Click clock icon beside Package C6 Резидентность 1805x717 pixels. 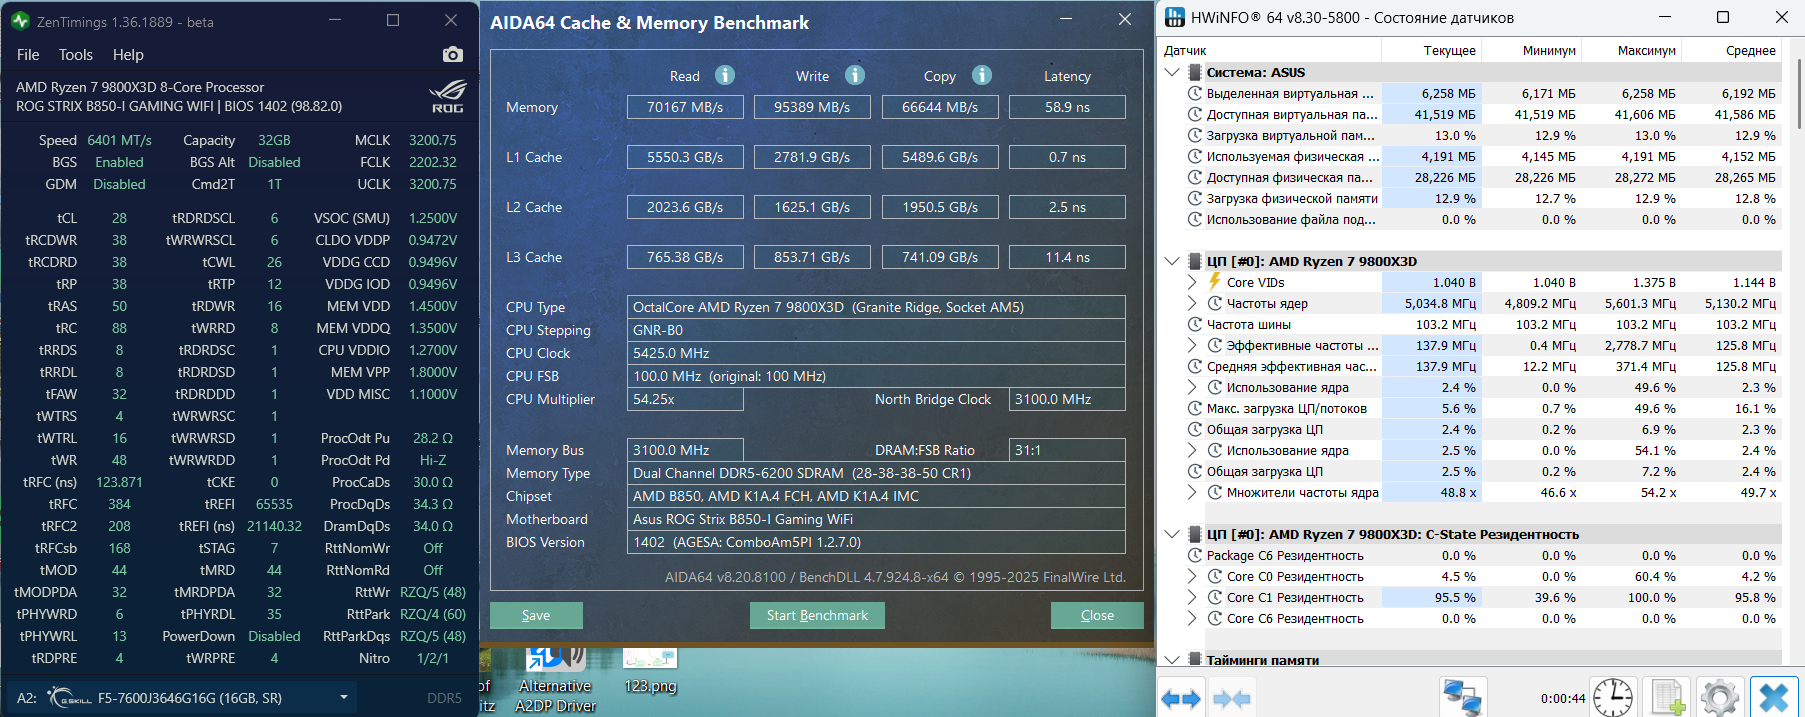tap(1194, 555)
